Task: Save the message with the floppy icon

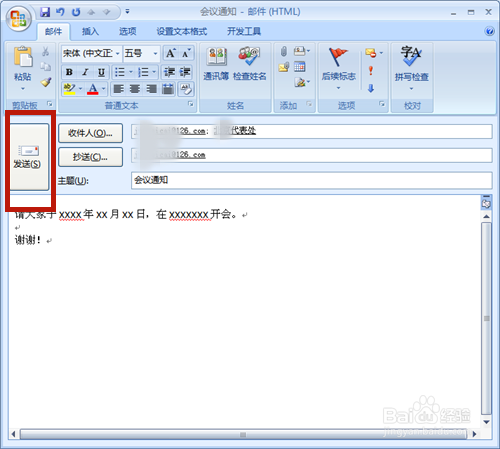Action: click(45, 12)
